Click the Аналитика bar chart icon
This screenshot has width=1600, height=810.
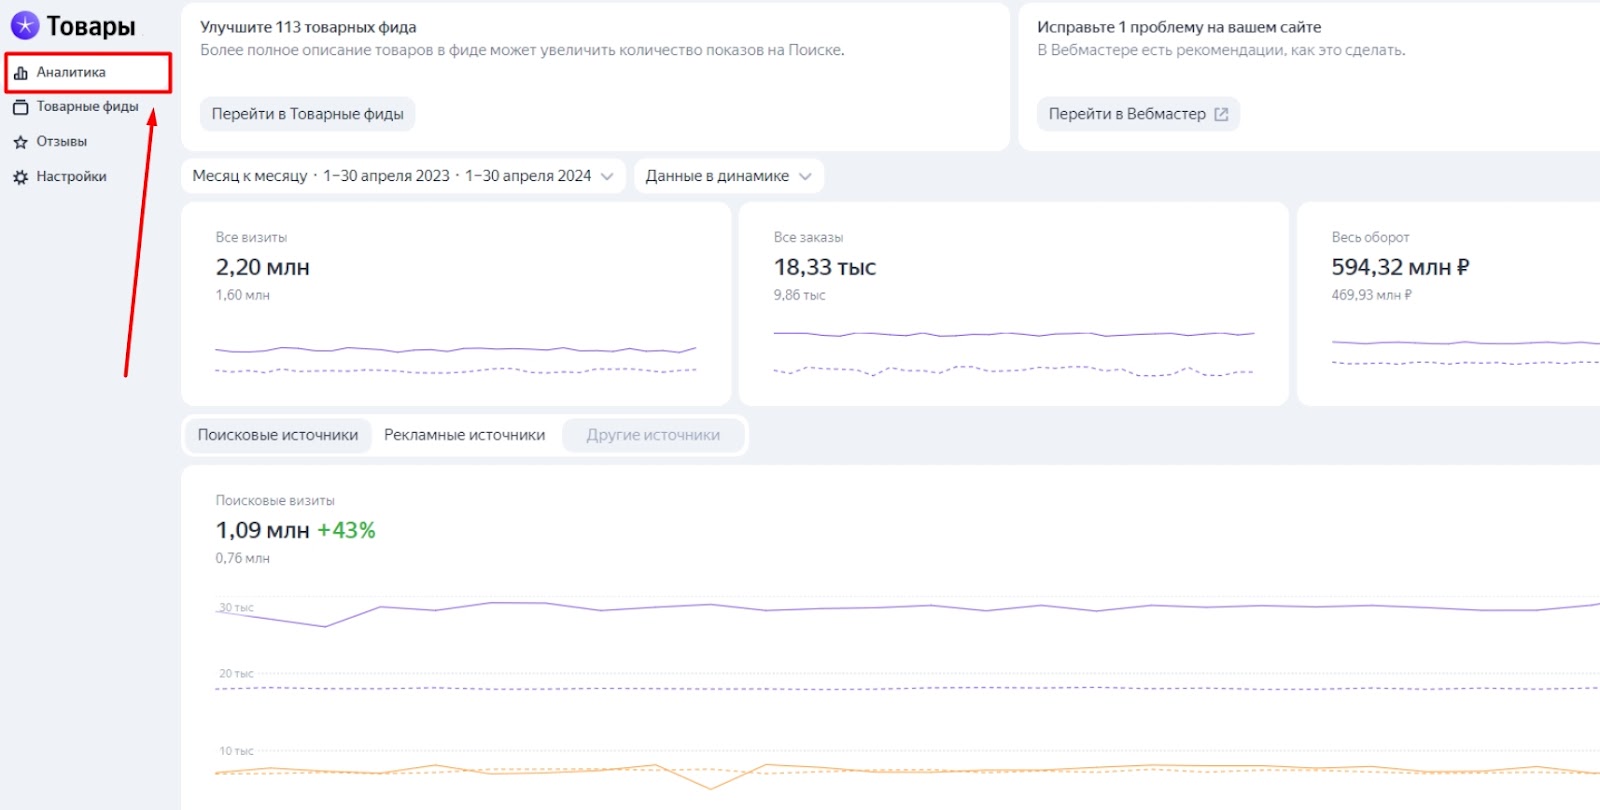21,73
